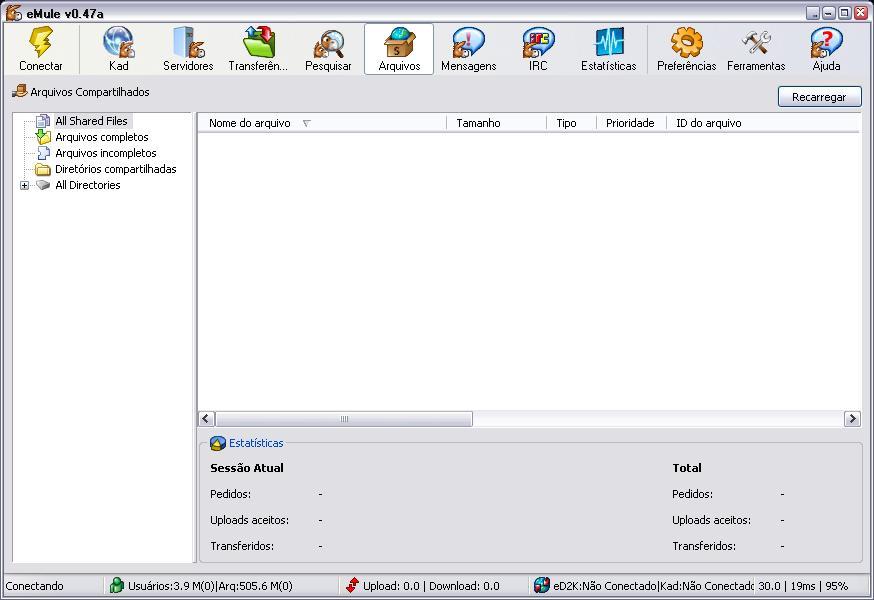Click the sort arrow on Nome do arquivo

[307, 123]
